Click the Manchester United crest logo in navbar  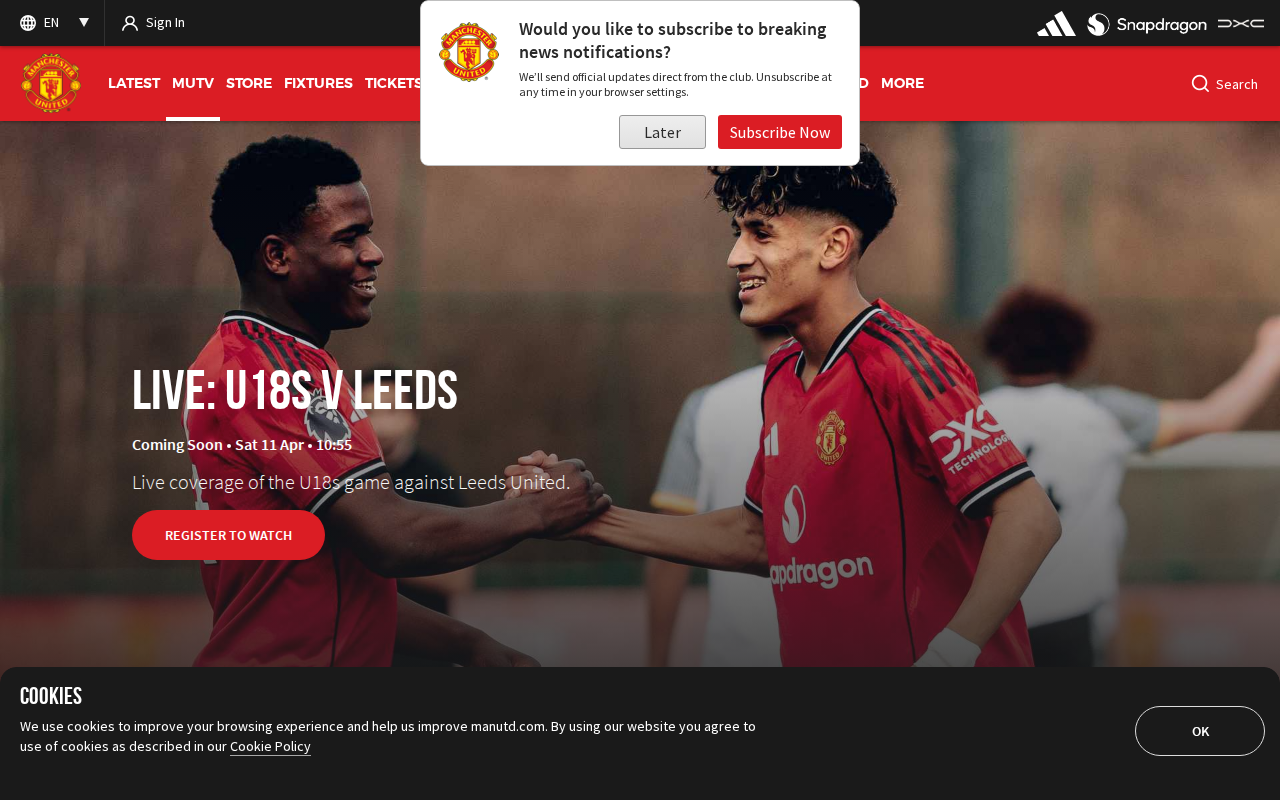coord(51,83)
